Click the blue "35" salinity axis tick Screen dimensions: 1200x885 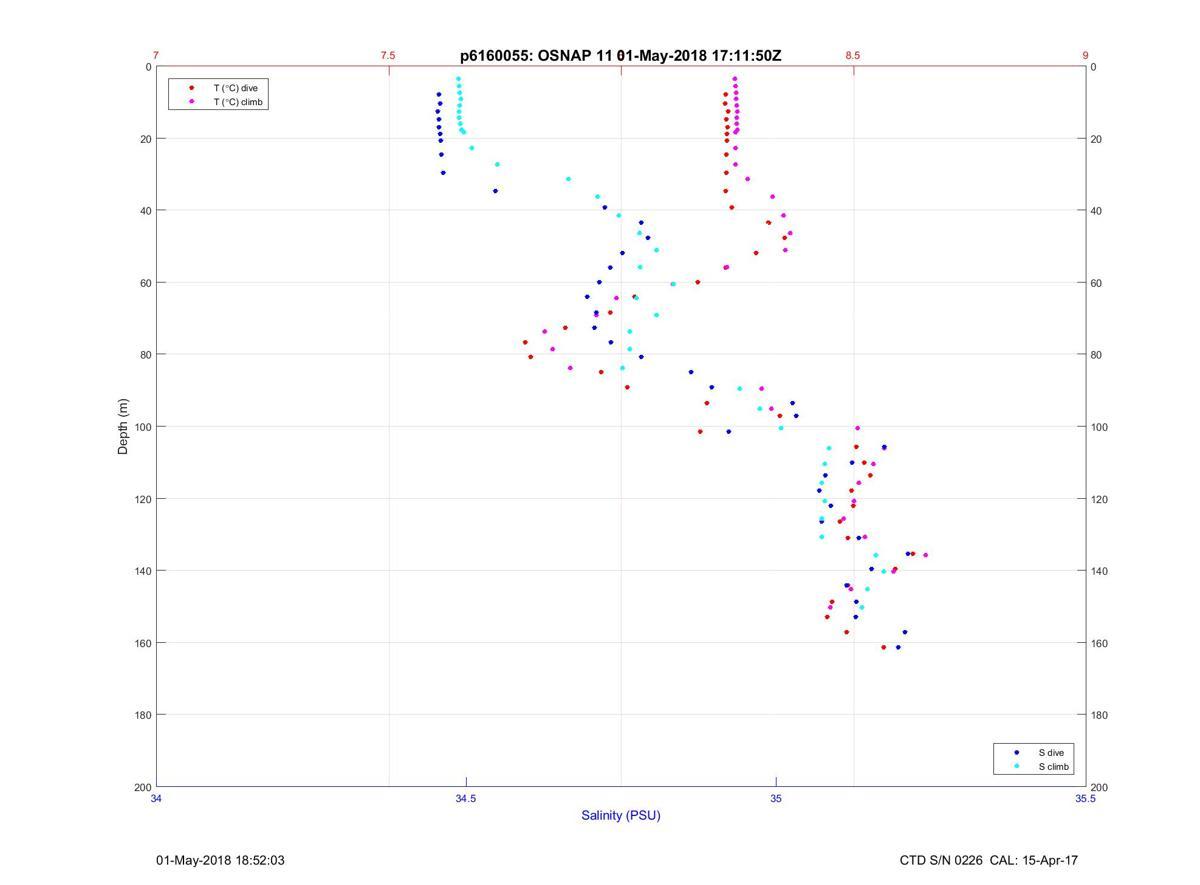(776, 798)
